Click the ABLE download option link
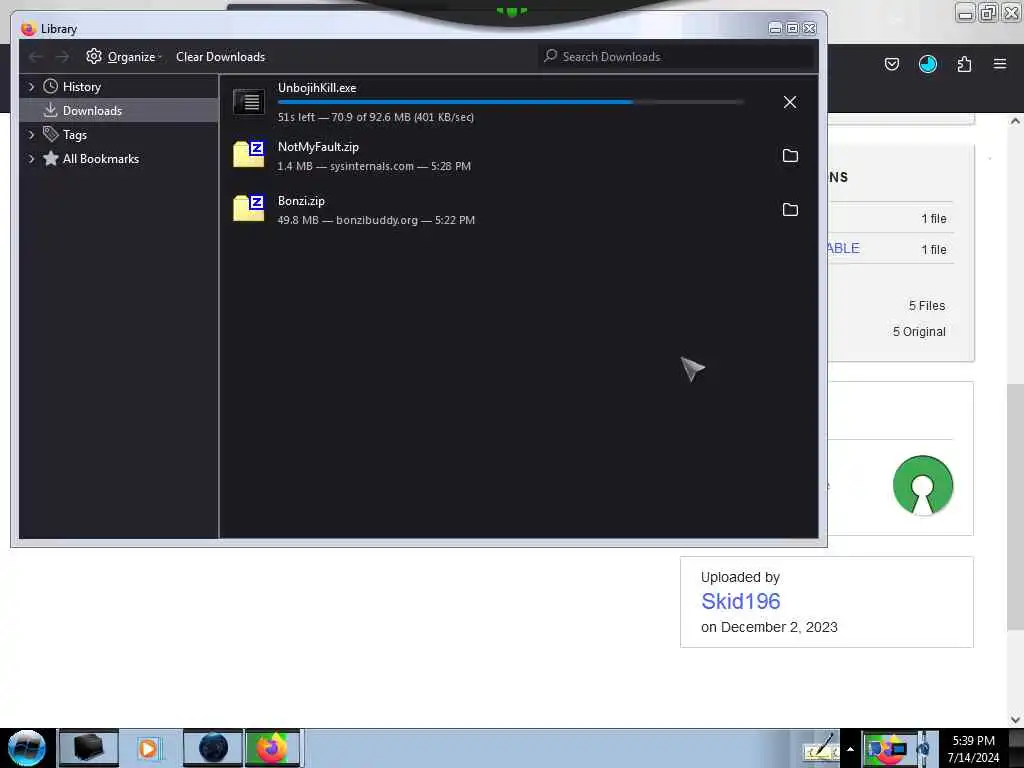Screen dimensions: 1024x768 coord(844,248)
